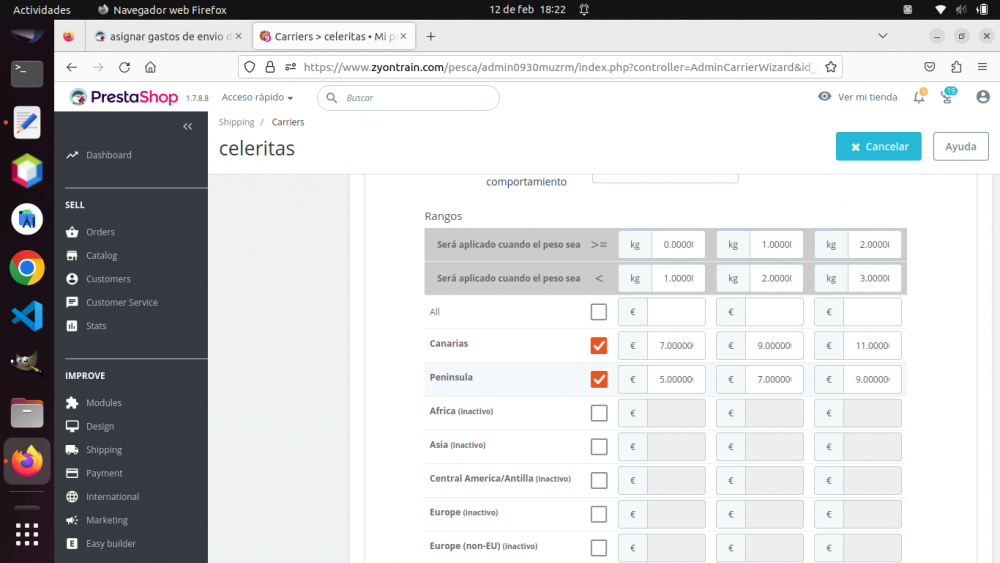Enable the Europe (inactivo) zone checkbox

598,514
